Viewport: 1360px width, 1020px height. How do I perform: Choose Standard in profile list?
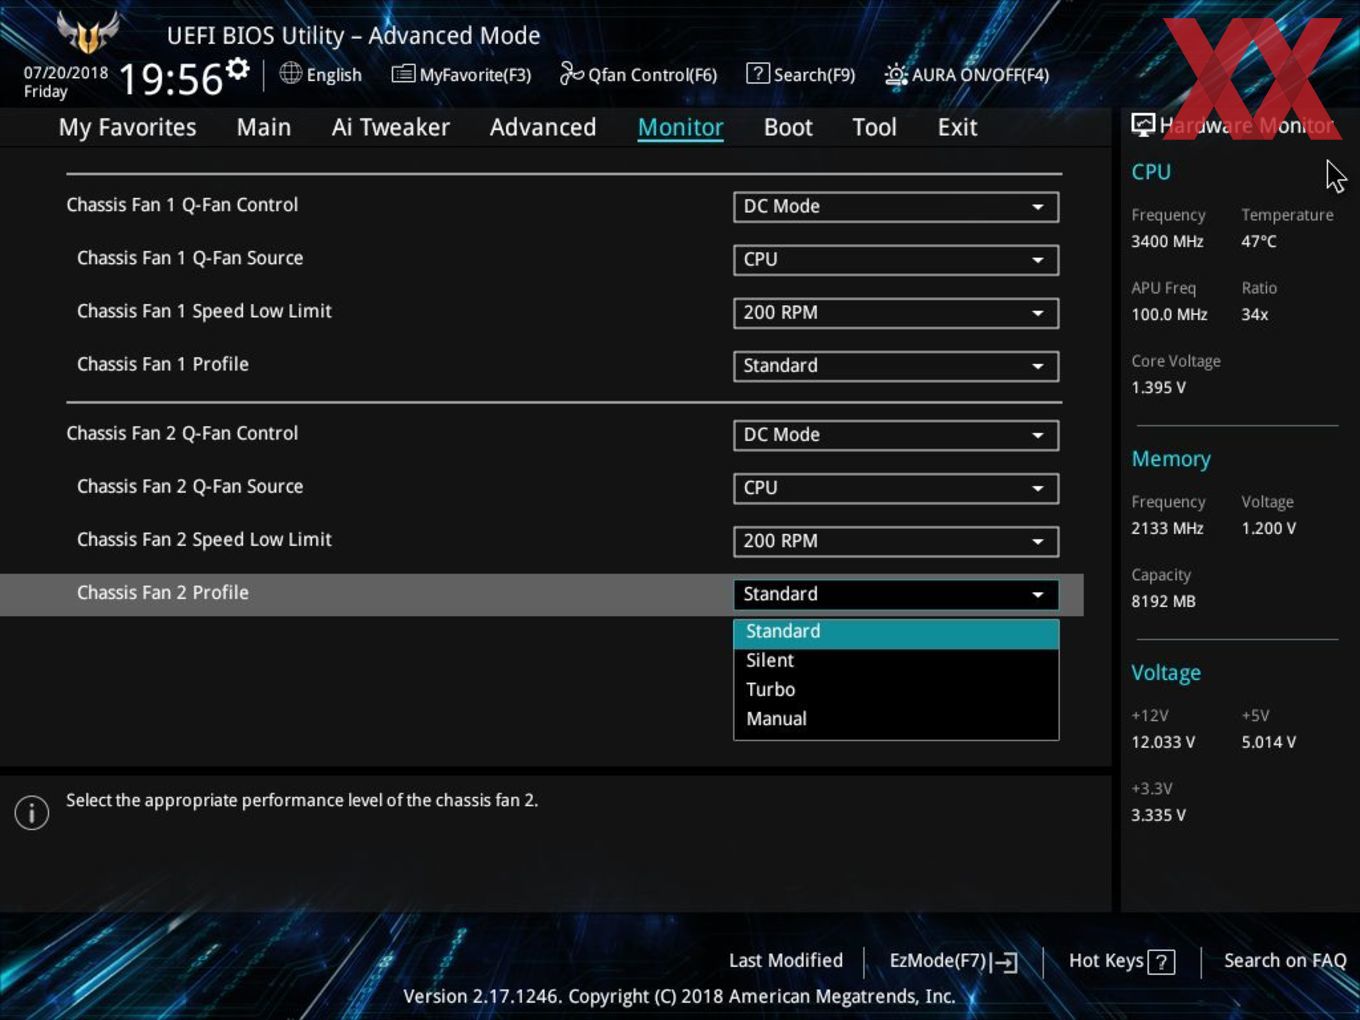coord(896,632)
